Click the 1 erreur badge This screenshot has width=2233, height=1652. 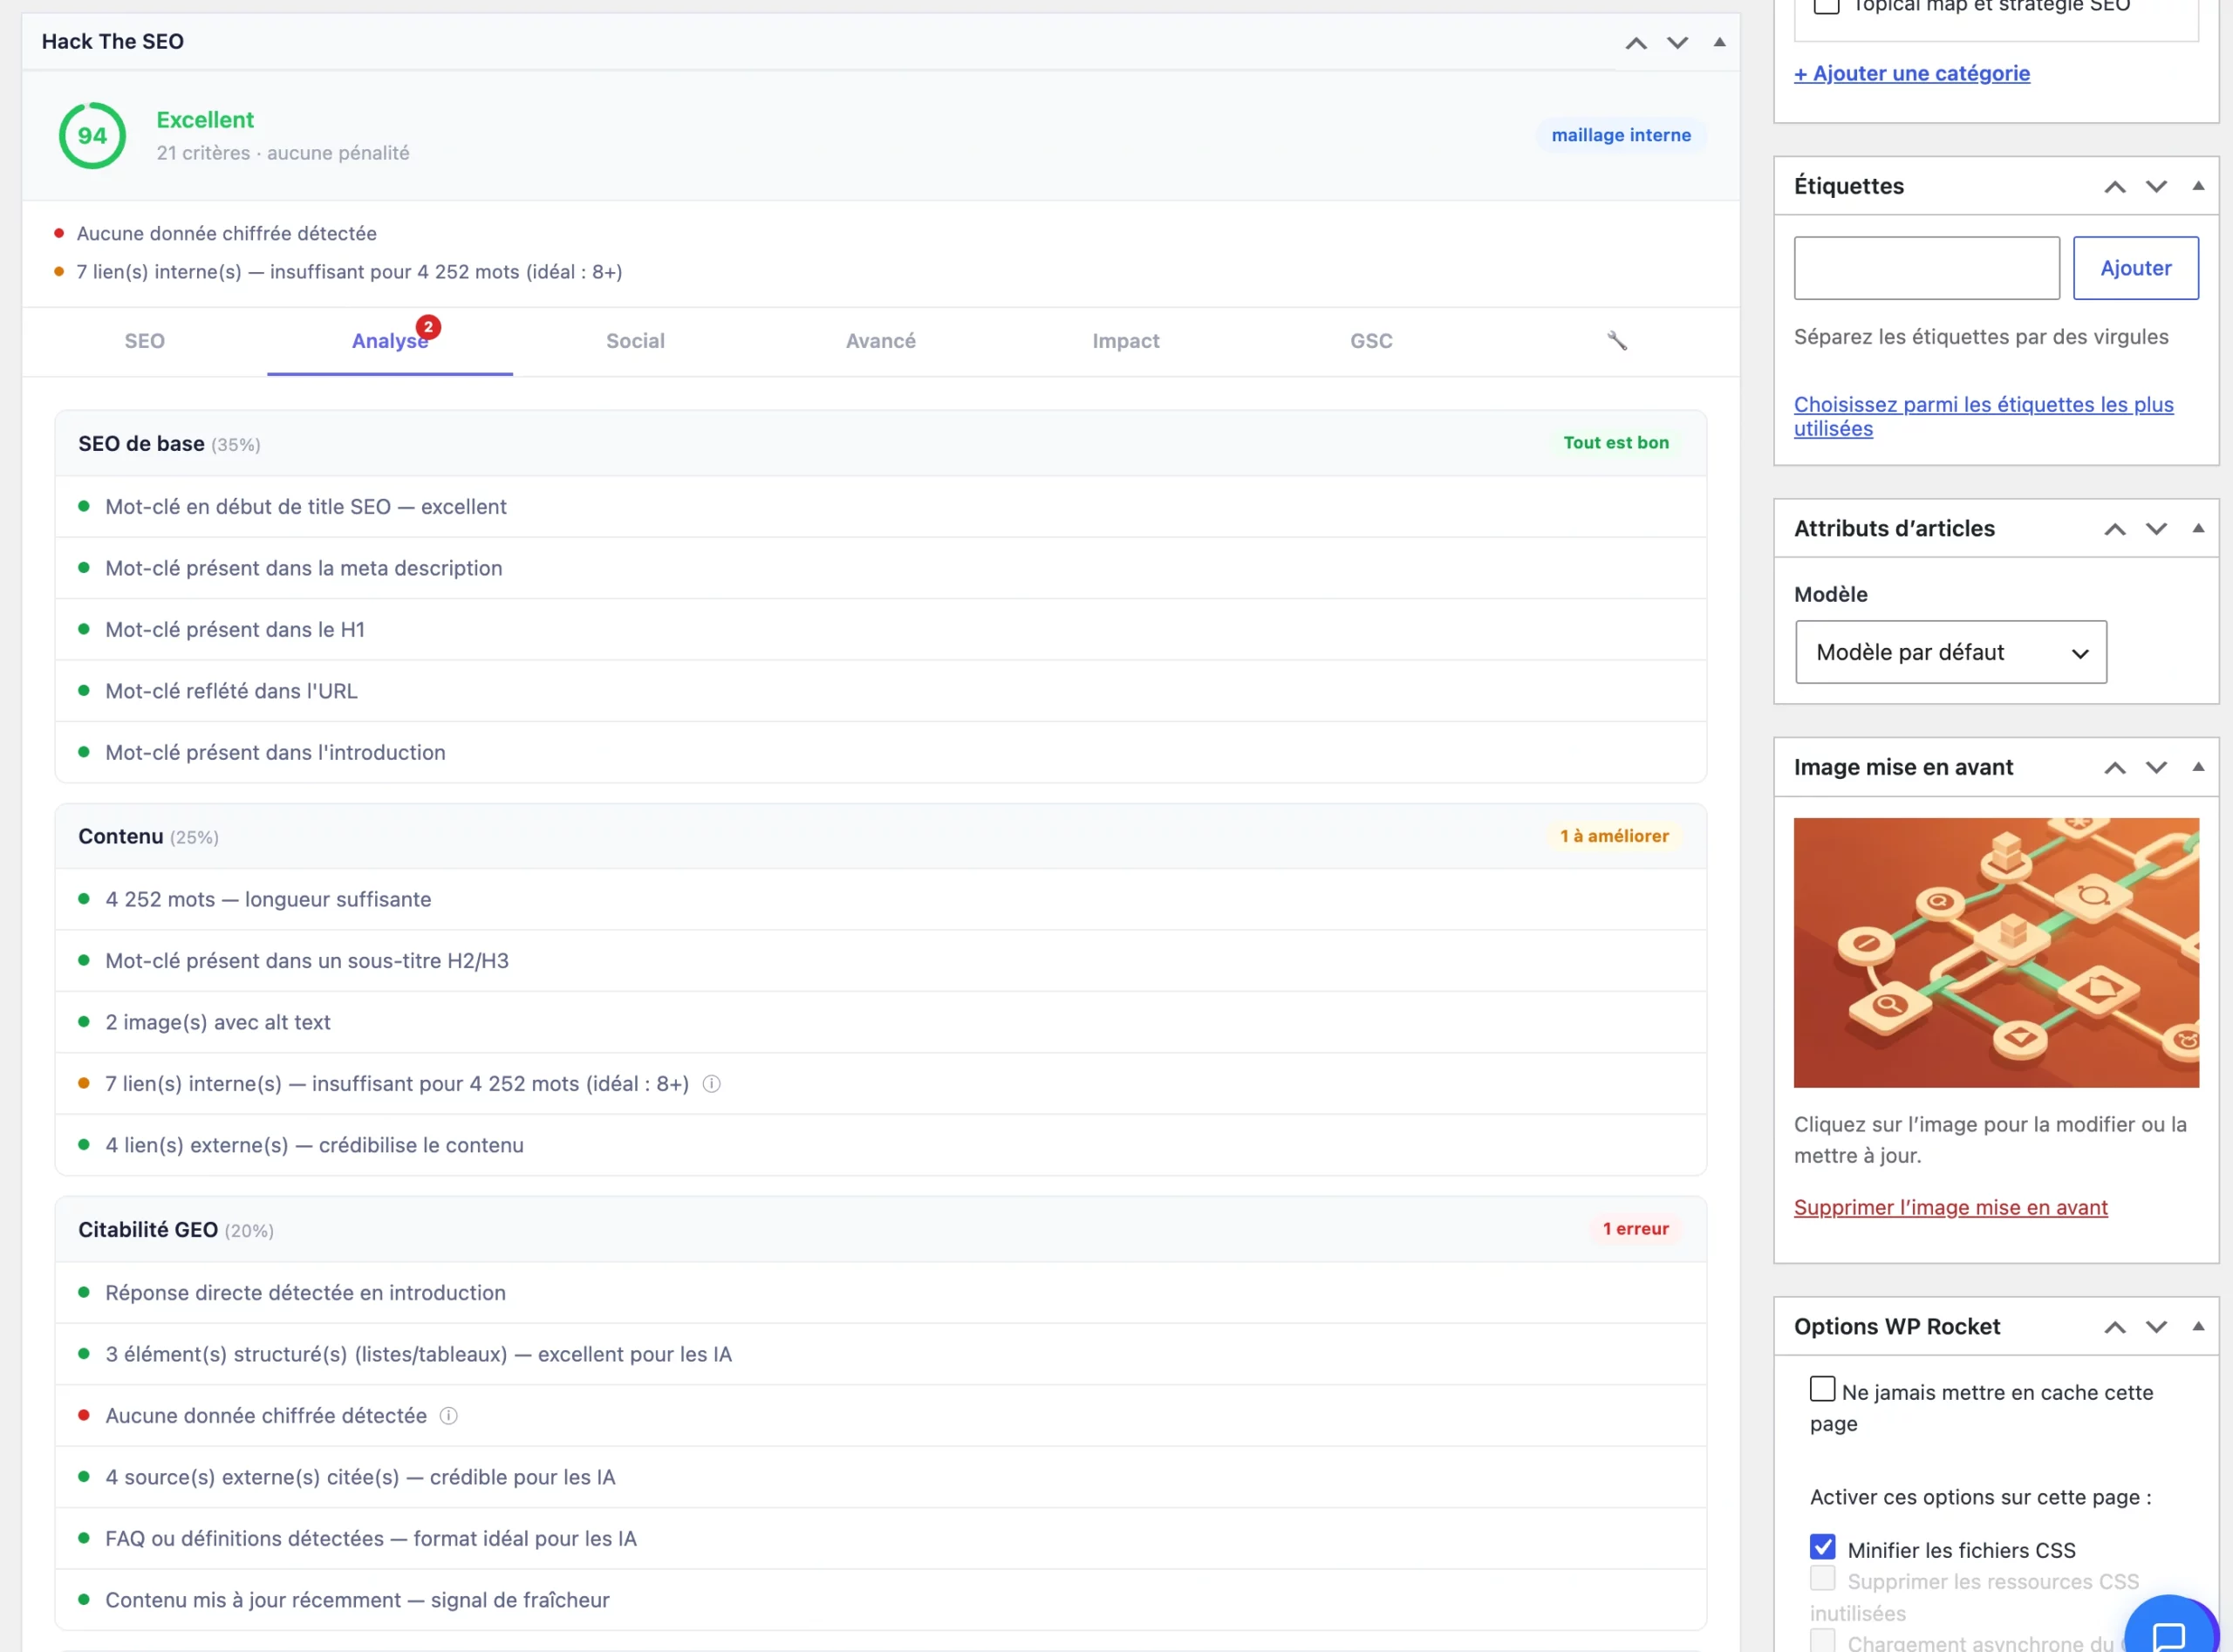[x=1635, y=1229]
